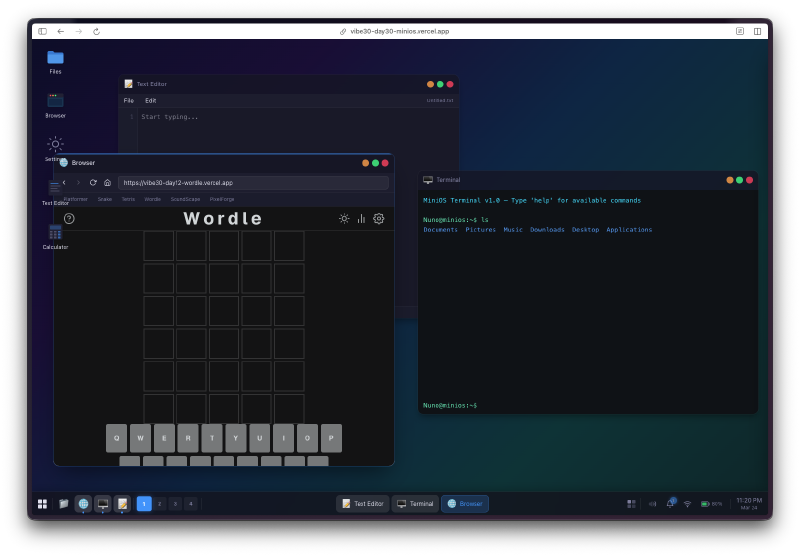
Task: Open the Tetris bookmark
Action: [128, 199]
